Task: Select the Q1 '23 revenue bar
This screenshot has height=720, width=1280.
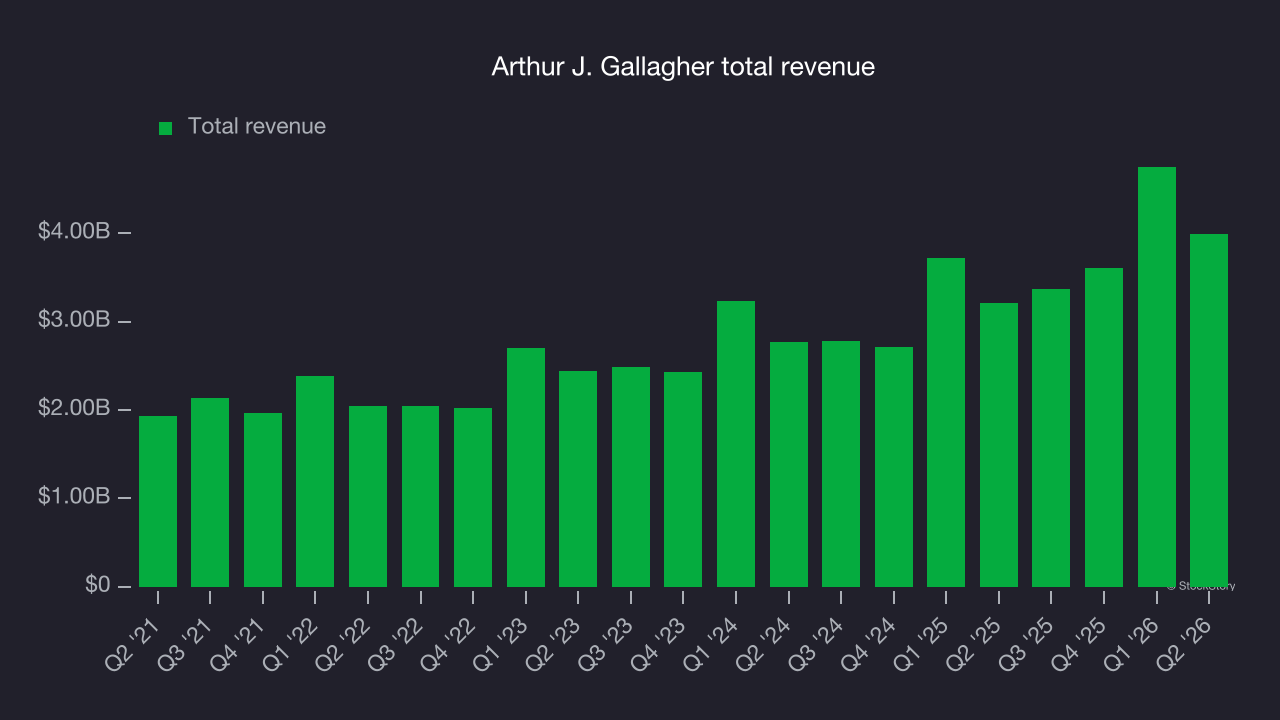Action: [526, 468]
